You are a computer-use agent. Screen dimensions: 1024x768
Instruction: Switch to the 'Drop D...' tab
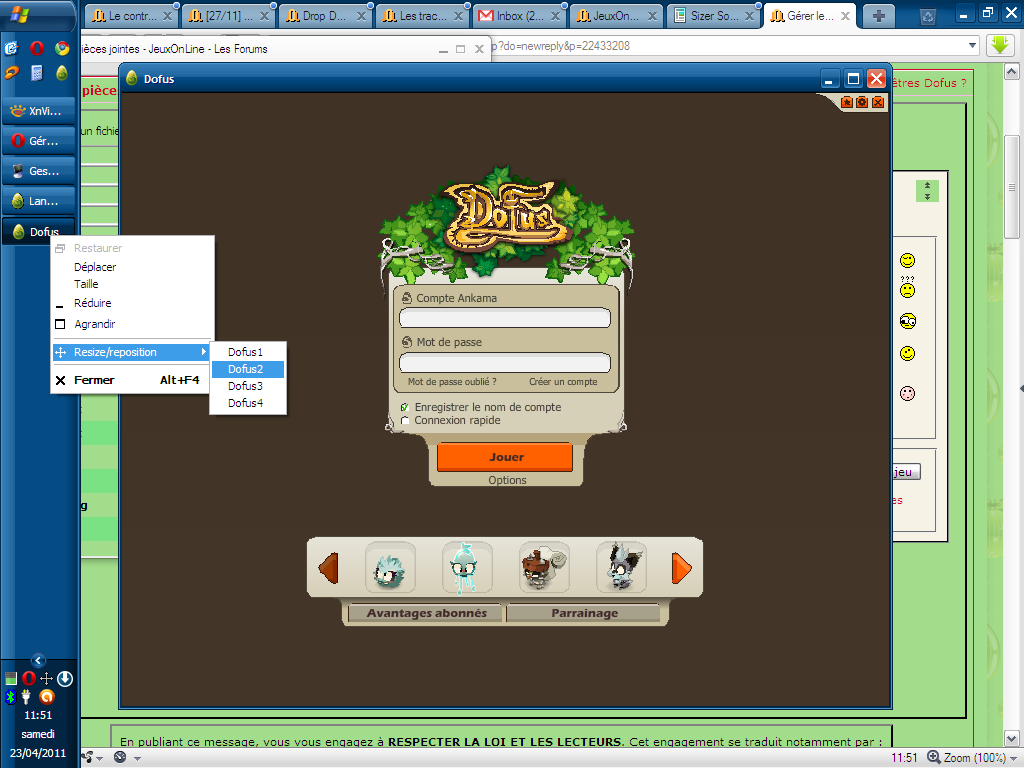[x=325, y=16]
